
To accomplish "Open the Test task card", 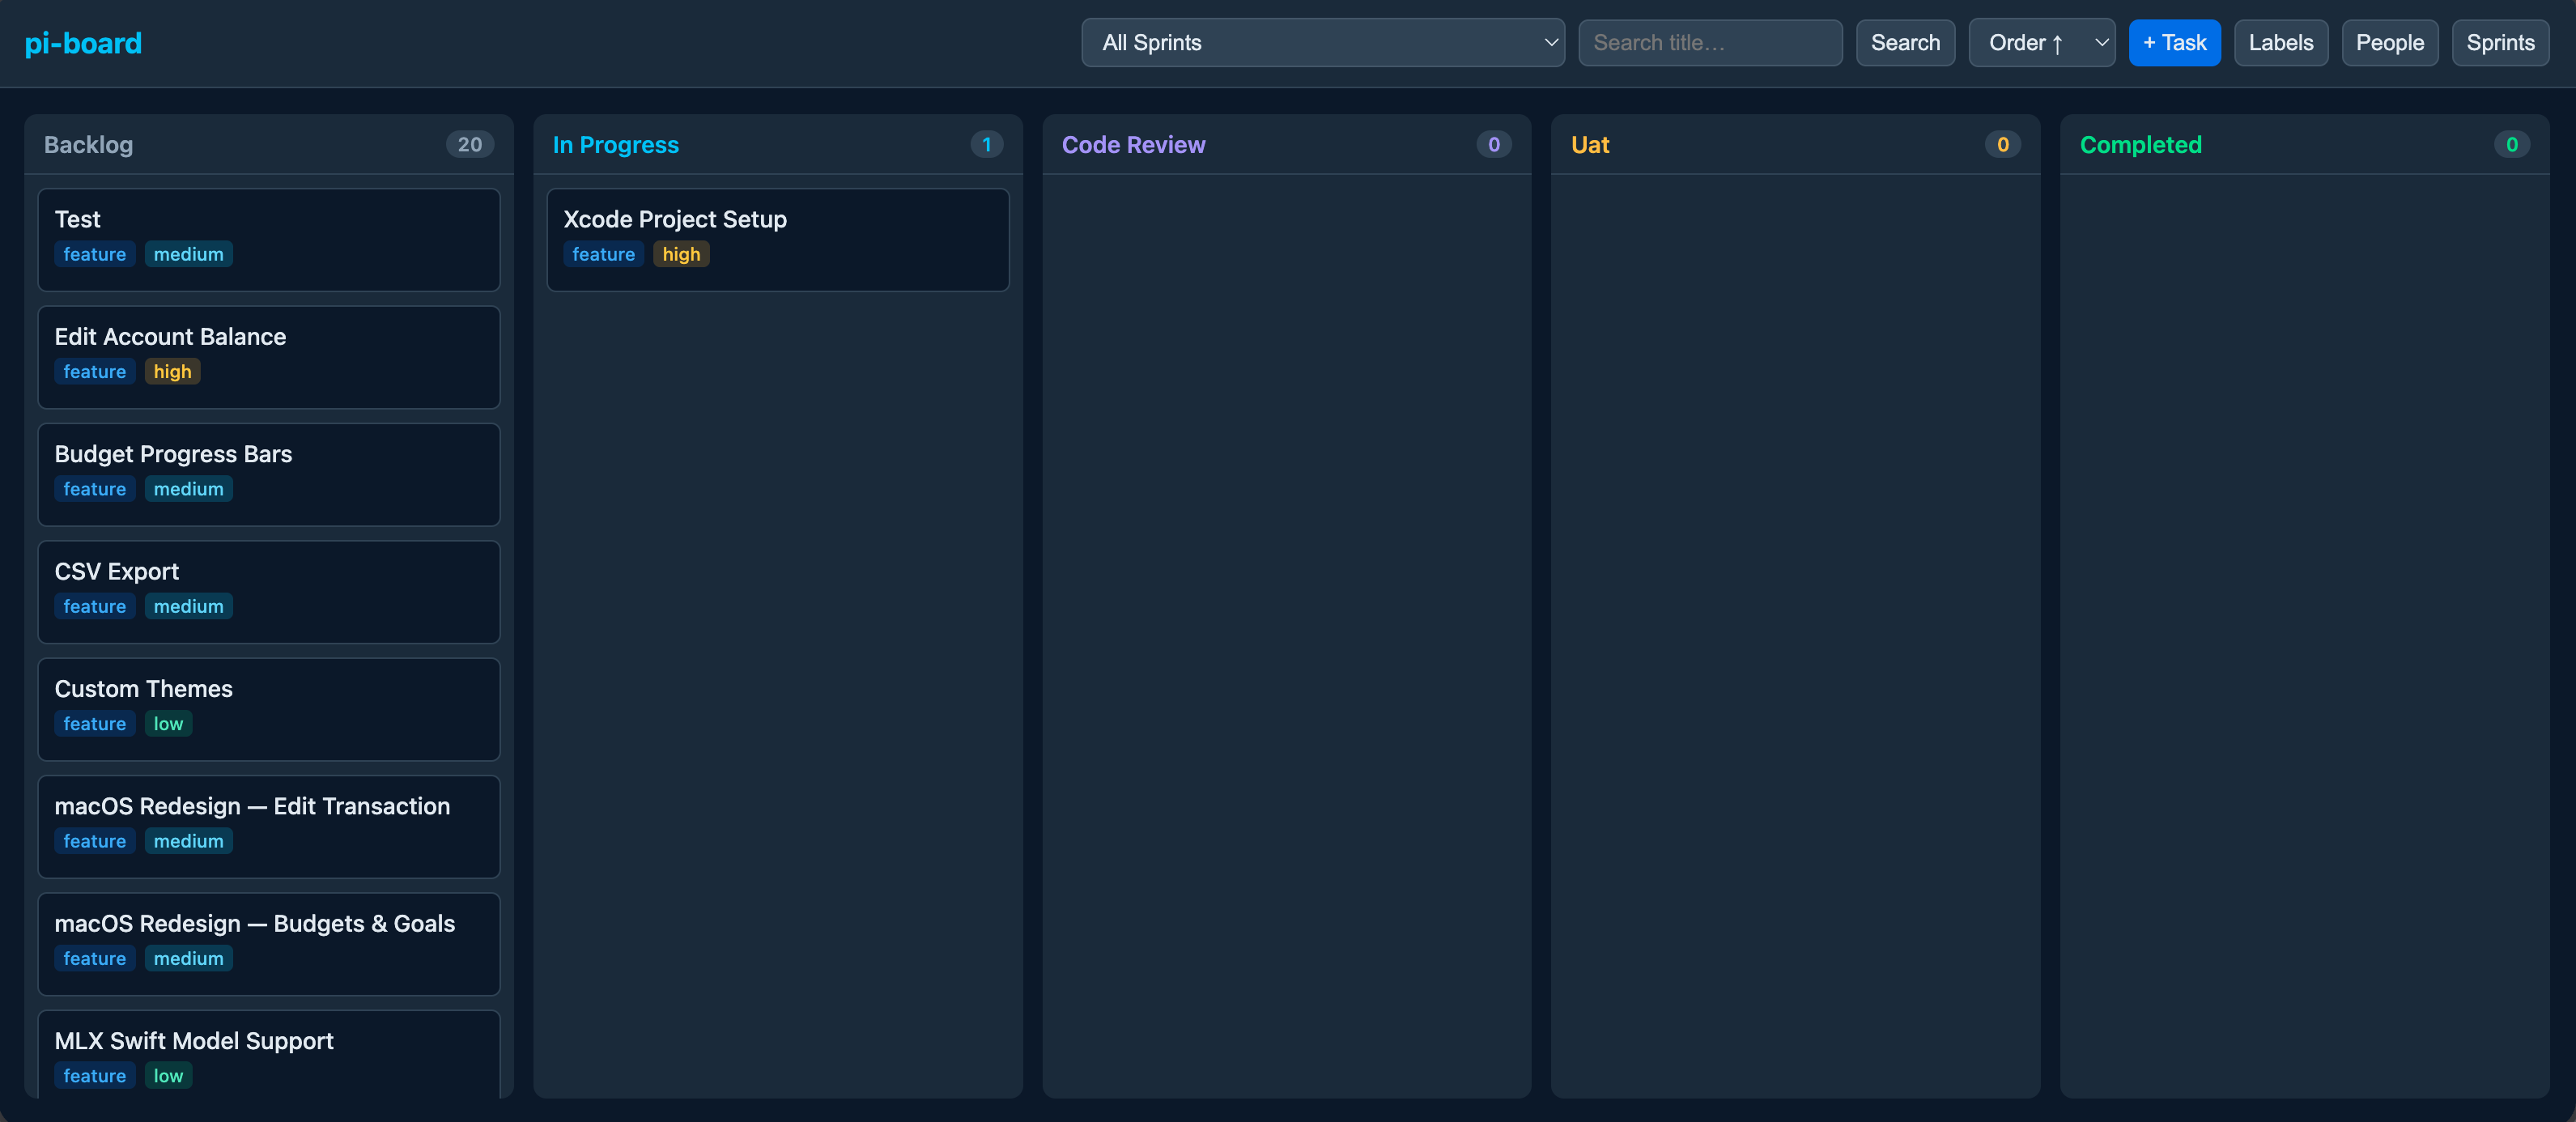I will click(x=269, y=240).
